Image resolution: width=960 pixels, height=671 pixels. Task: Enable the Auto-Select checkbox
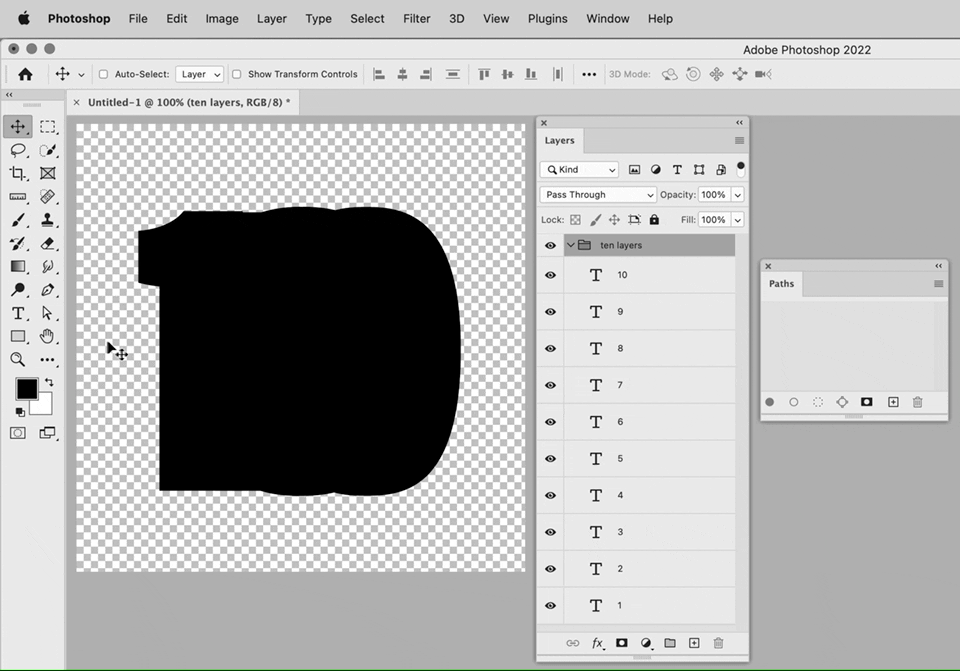click(x=103, y=74)
